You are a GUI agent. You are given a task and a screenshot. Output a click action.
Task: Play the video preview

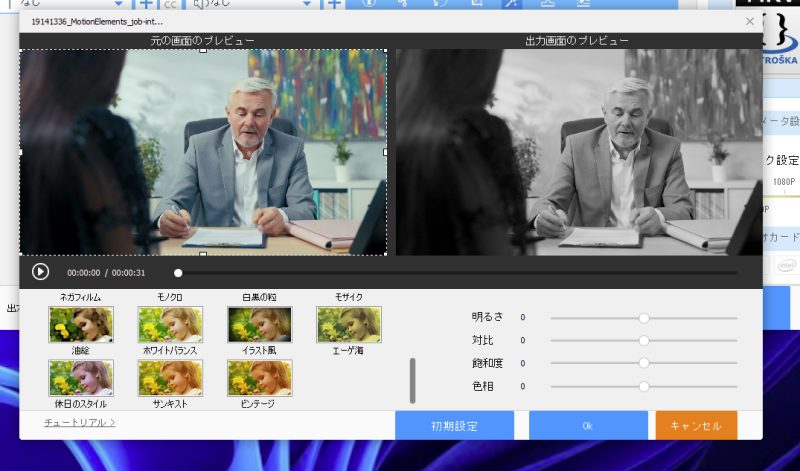[40, 271]
